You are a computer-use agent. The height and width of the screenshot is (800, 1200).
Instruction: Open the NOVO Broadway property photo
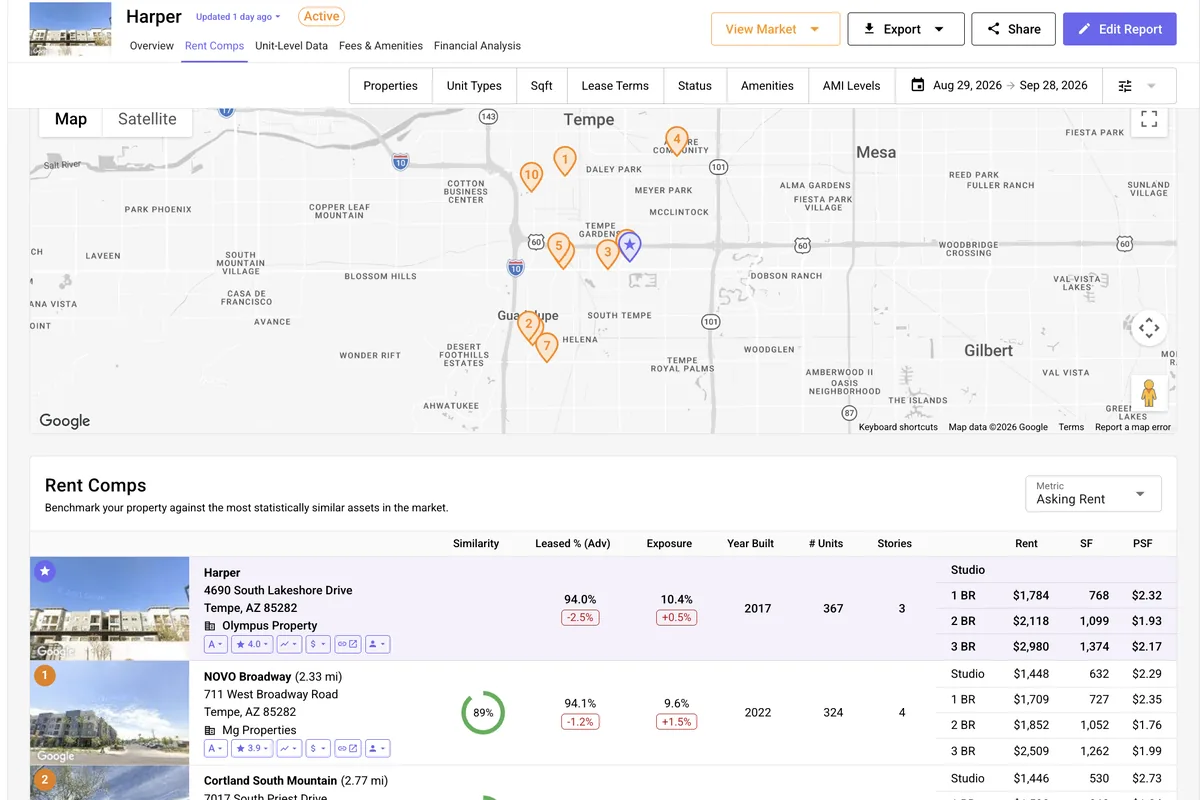coord(110,712)
